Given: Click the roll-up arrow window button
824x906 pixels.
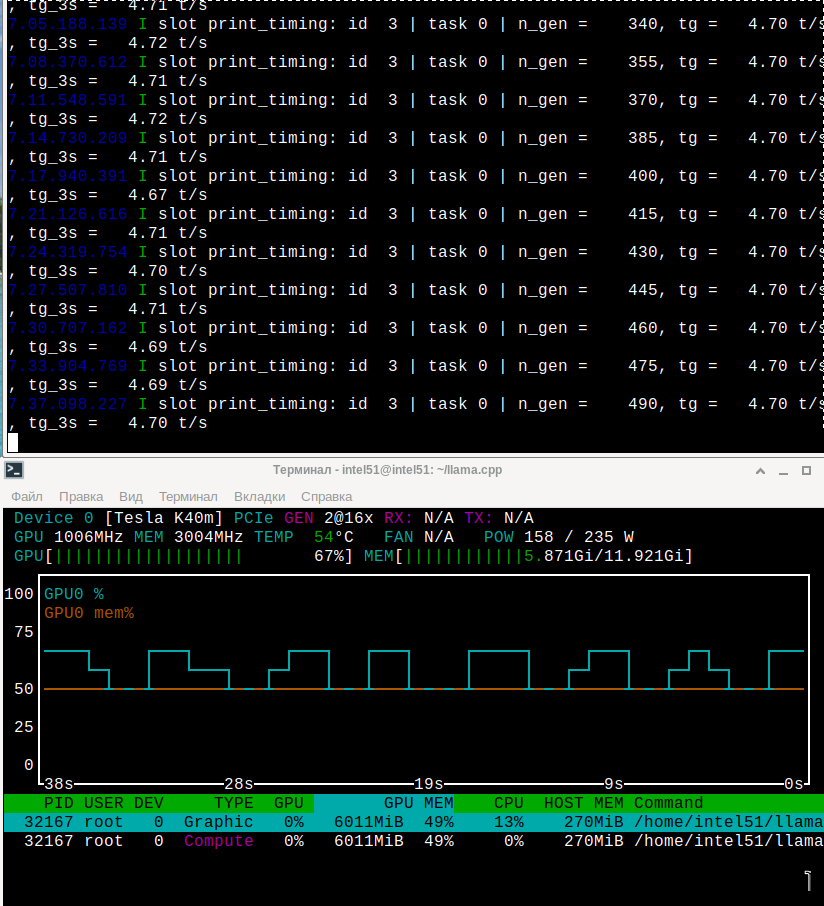Looking at the screenshot, I should [x=760, y=471].
